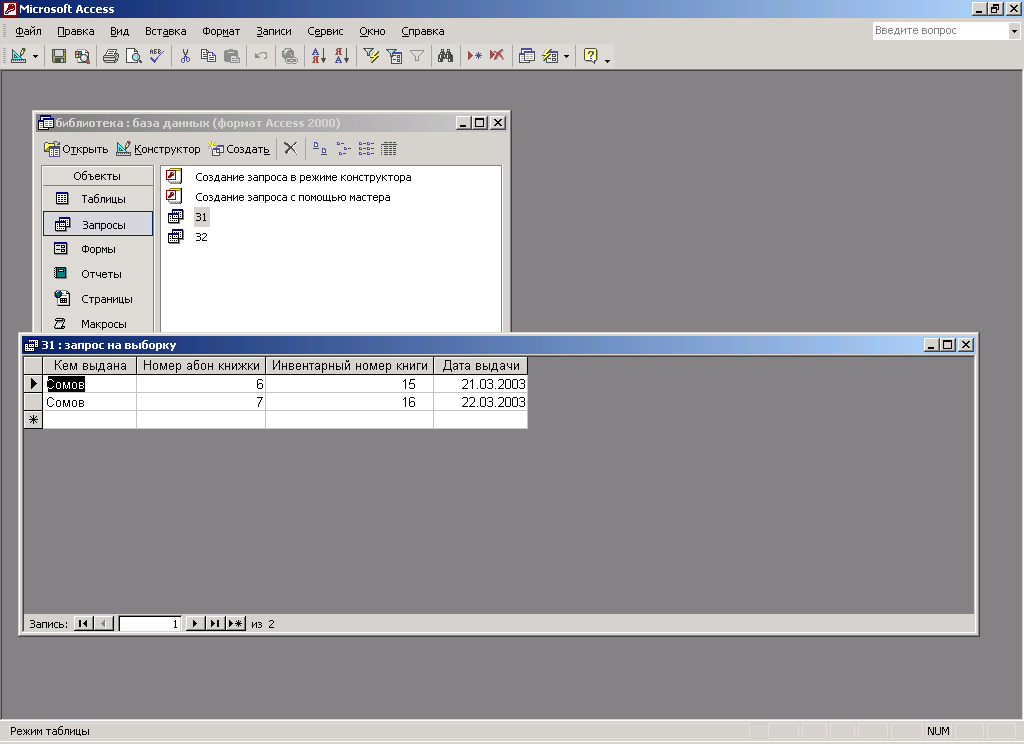Viewport: 1024px width, 744px height.
Task: Switch database window to details view
Action: click(389, 149)
